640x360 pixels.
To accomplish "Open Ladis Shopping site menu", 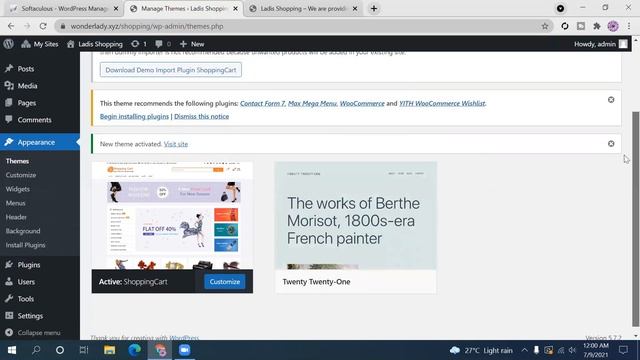I will click(94, 44).
